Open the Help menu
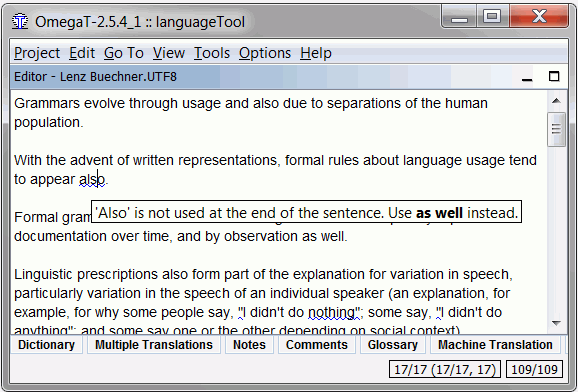Viewport: 578px width, 392px height. (x=316, y=53)
